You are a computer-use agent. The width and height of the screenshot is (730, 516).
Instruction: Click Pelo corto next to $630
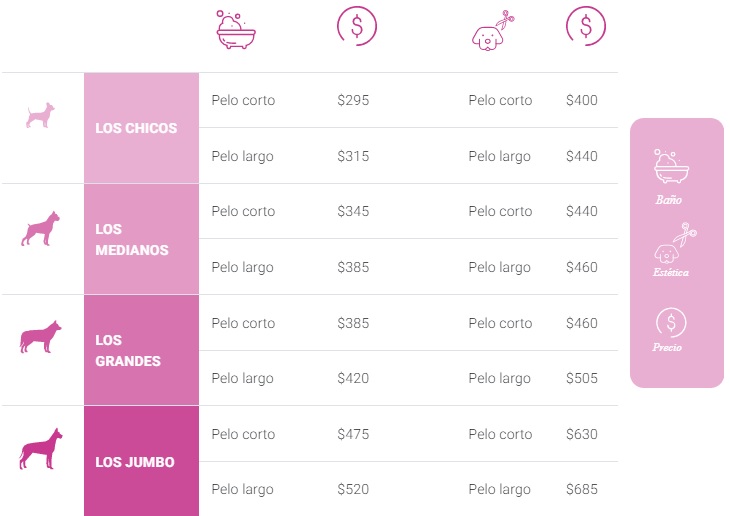pos(500,434)
